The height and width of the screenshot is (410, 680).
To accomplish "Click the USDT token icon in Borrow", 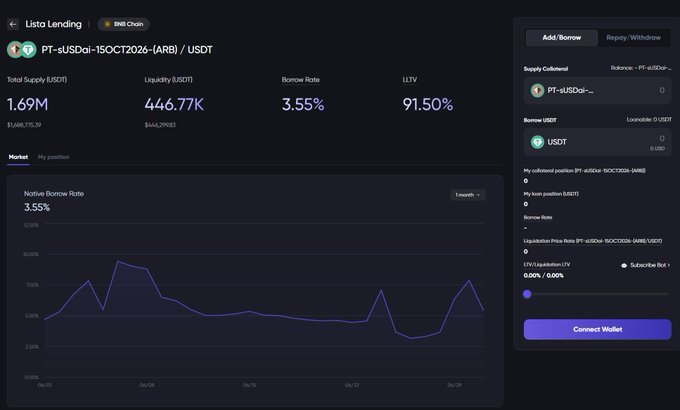I will [537, 142].
